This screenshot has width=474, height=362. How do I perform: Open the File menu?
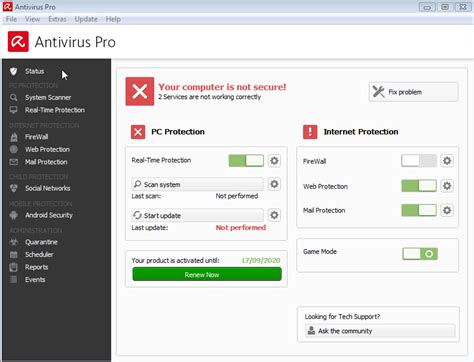[11, 19]
